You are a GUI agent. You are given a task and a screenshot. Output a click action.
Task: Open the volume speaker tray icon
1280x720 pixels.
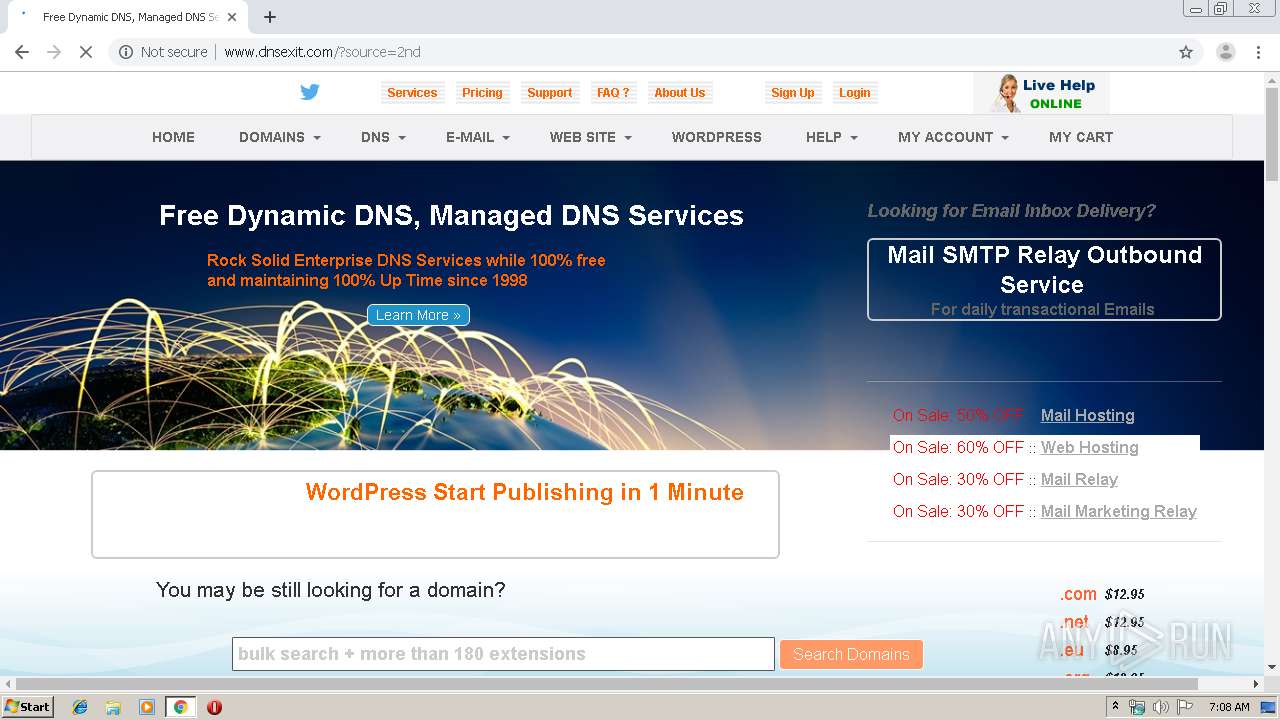1160,707
